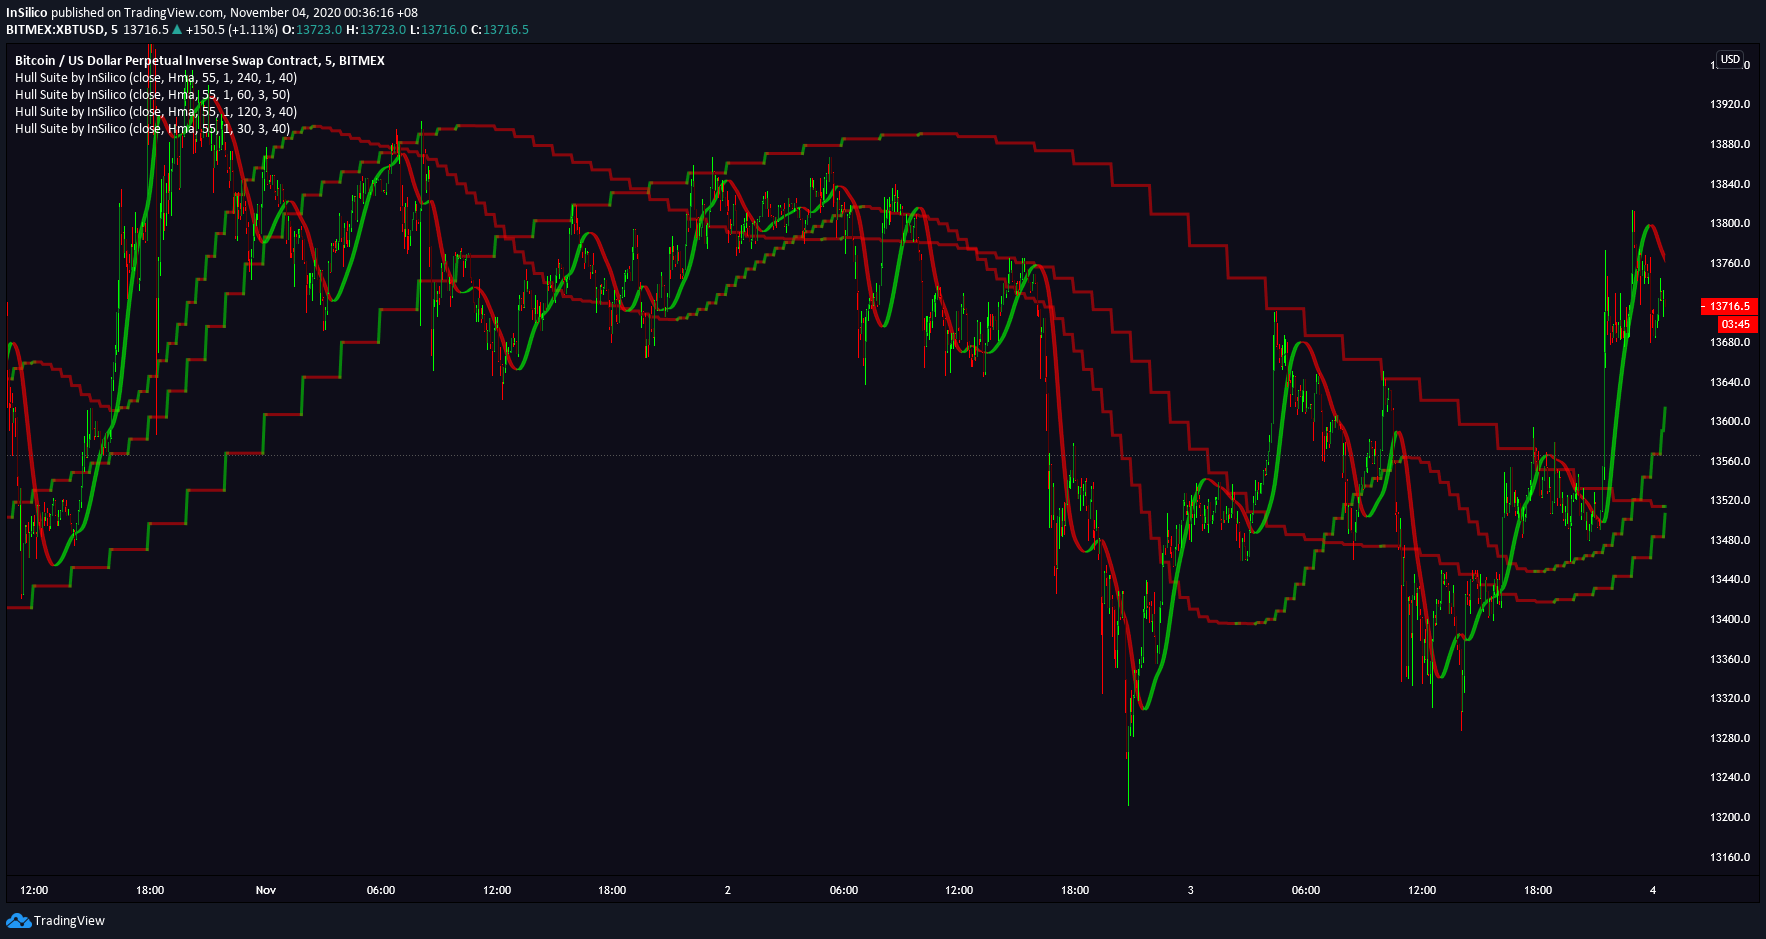Click the TradingView cloud logo icon

tap(18, 921)
